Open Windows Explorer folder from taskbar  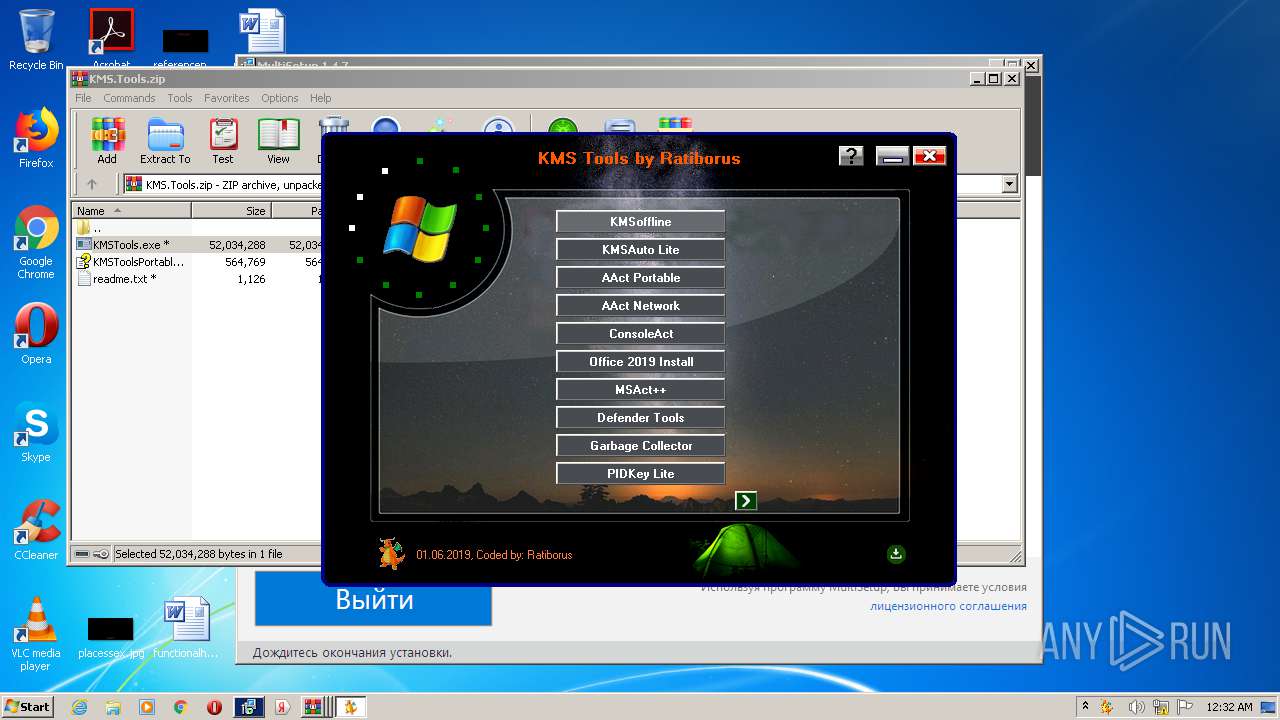coord(113,707)
